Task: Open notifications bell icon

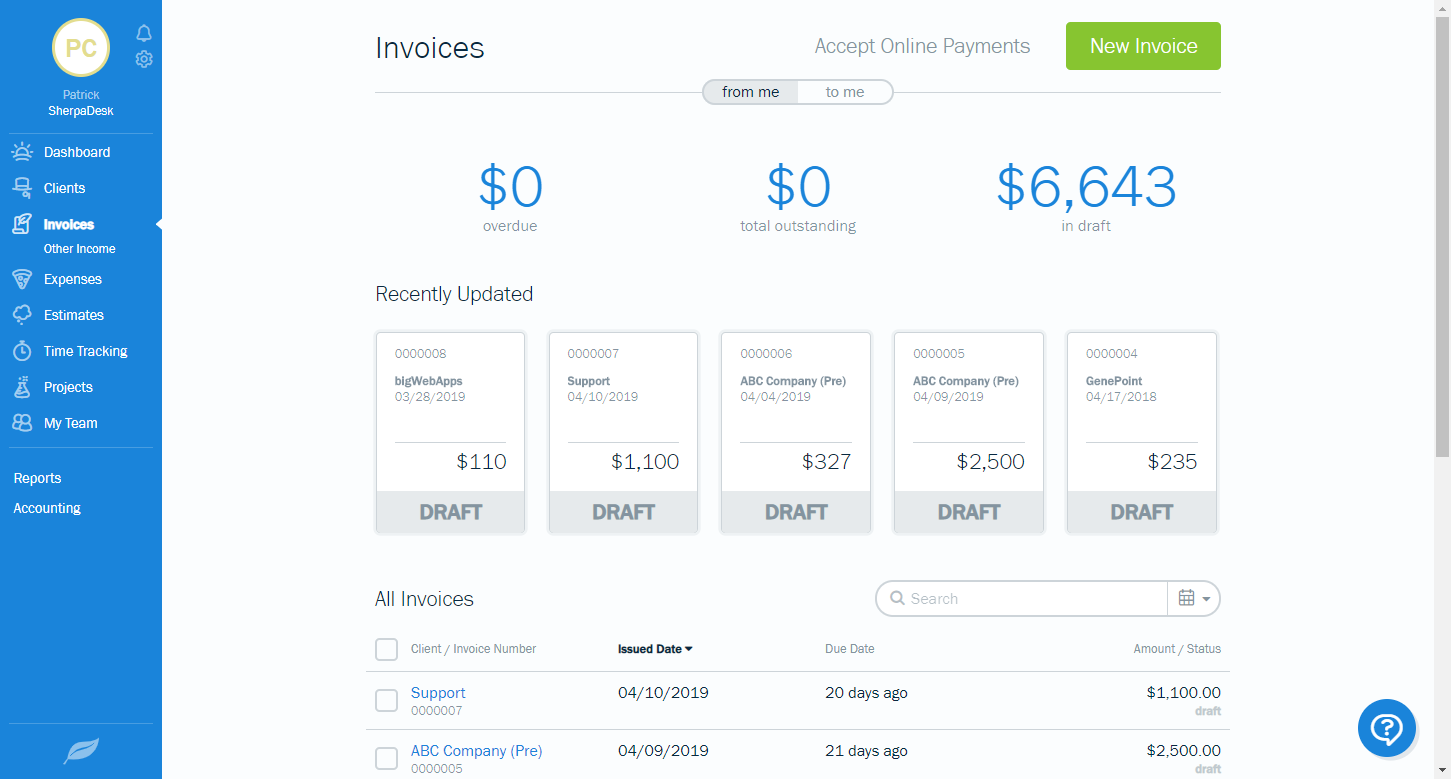Action: pyautogui.click(x=144, y=34)
